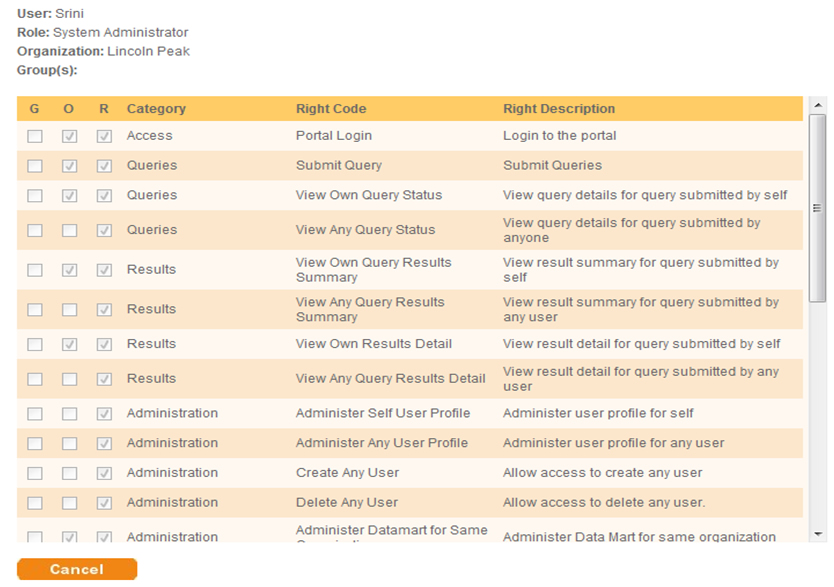Screen dimensions: 834x587
Task: Toggle R checkbox for View Own Query Status
Action: tap(103, 196)
